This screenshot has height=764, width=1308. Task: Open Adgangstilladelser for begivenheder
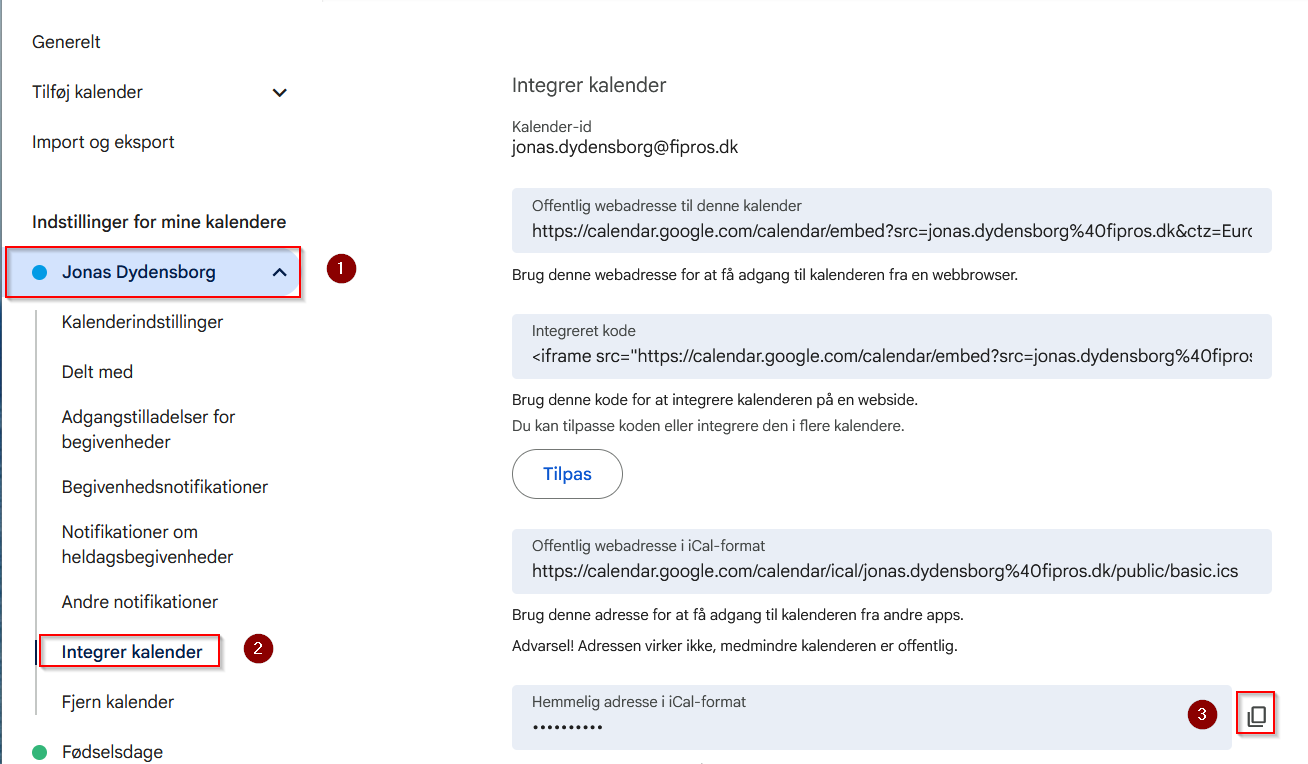tap(148, 429)
